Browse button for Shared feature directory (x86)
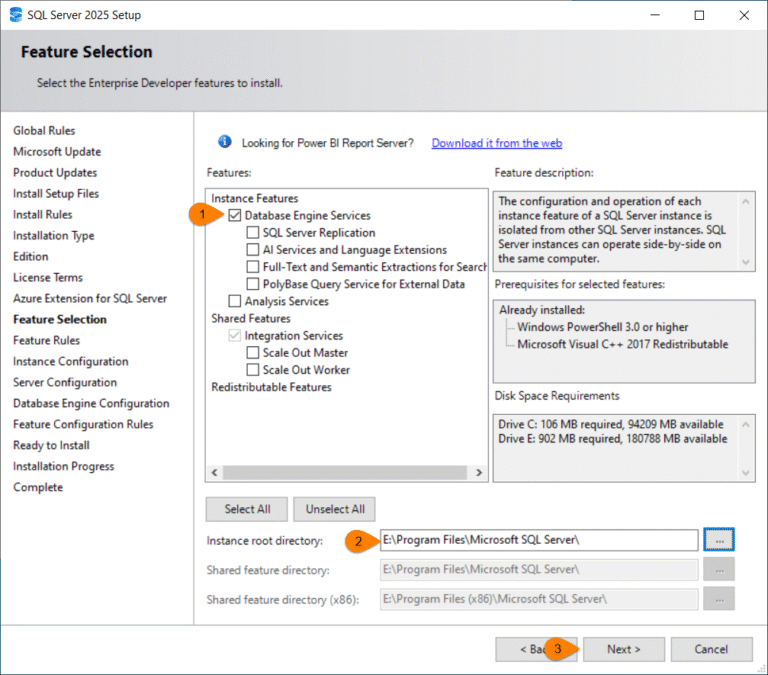 click(719, 599)
